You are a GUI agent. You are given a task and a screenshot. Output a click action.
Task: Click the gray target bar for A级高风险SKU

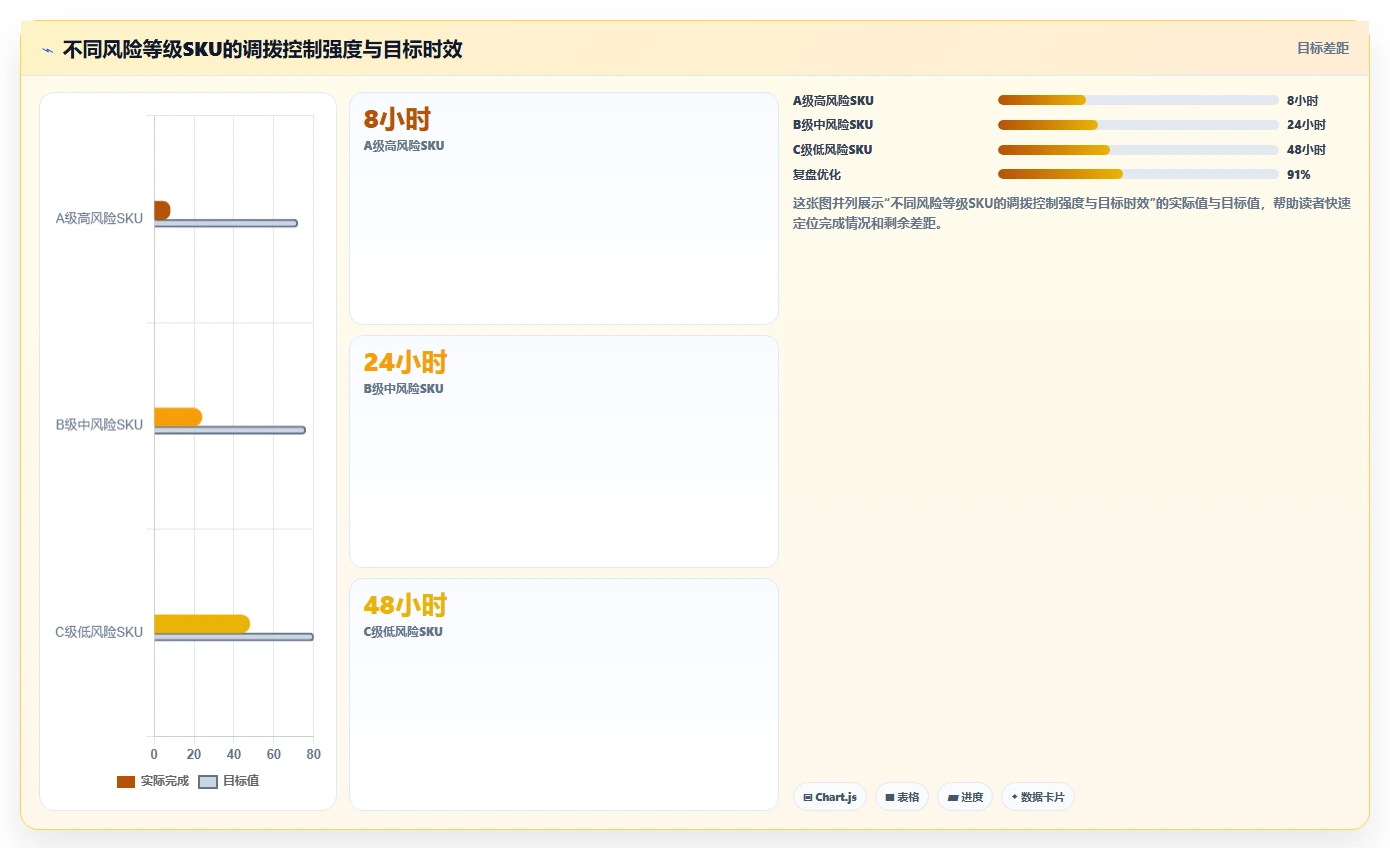pos(226,223)
